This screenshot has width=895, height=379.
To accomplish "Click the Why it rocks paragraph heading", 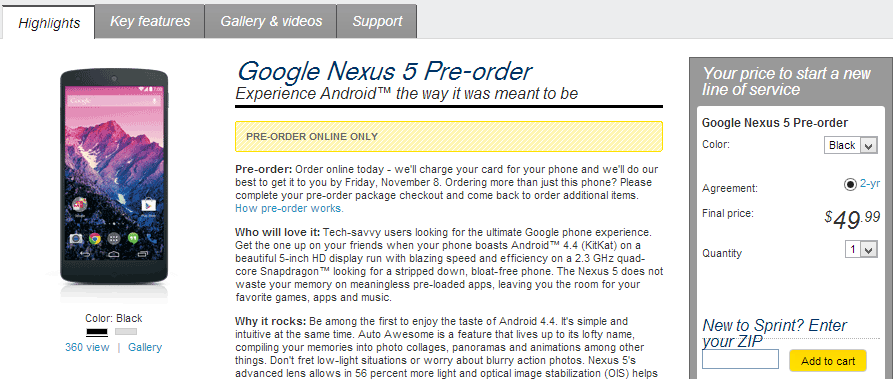I will pyautogui.click(x=270, y=321).
